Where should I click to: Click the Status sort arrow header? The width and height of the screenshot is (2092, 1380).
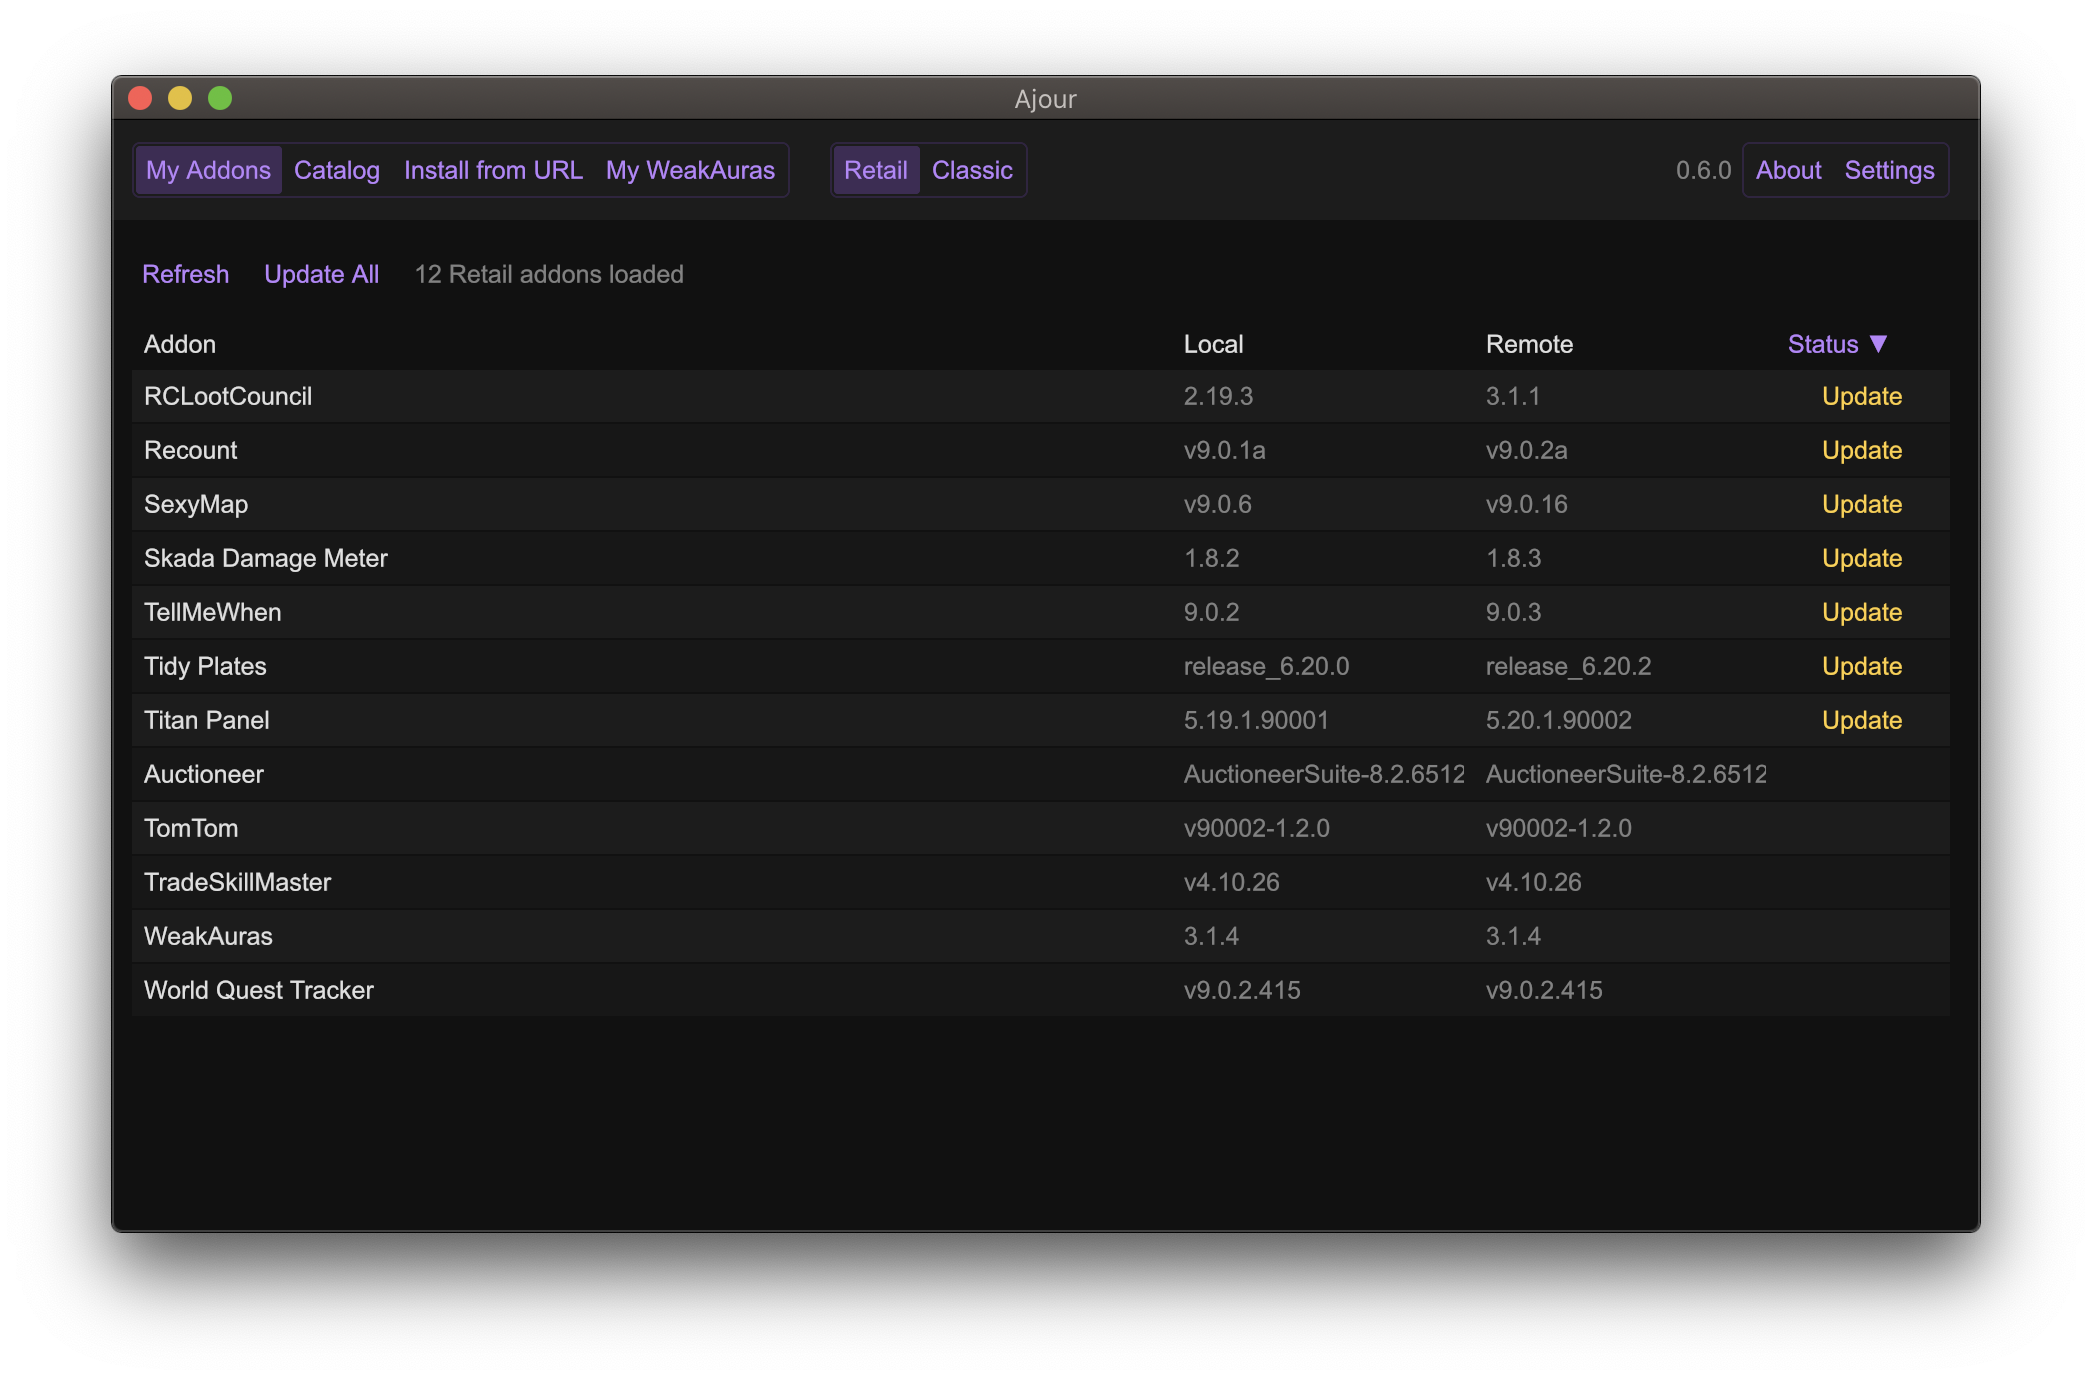pos(1836,344)
